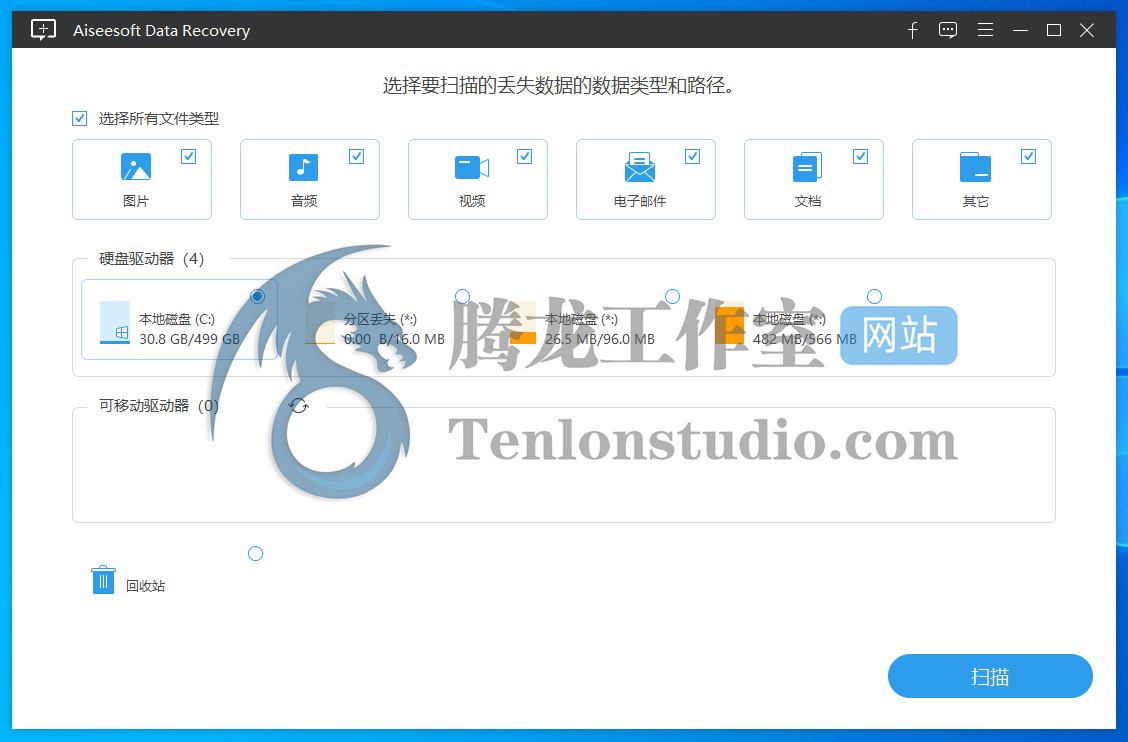Click the 回收站 recycle bin icon
1128x742 pixels.
tap(104, 579)
